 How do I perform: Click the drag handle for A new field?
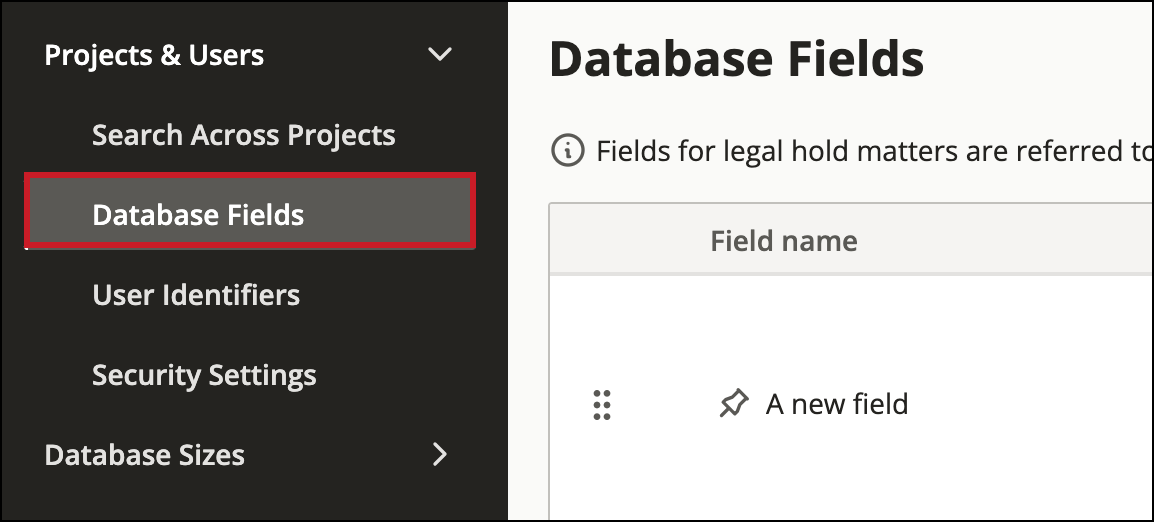(x=602, y=405)
